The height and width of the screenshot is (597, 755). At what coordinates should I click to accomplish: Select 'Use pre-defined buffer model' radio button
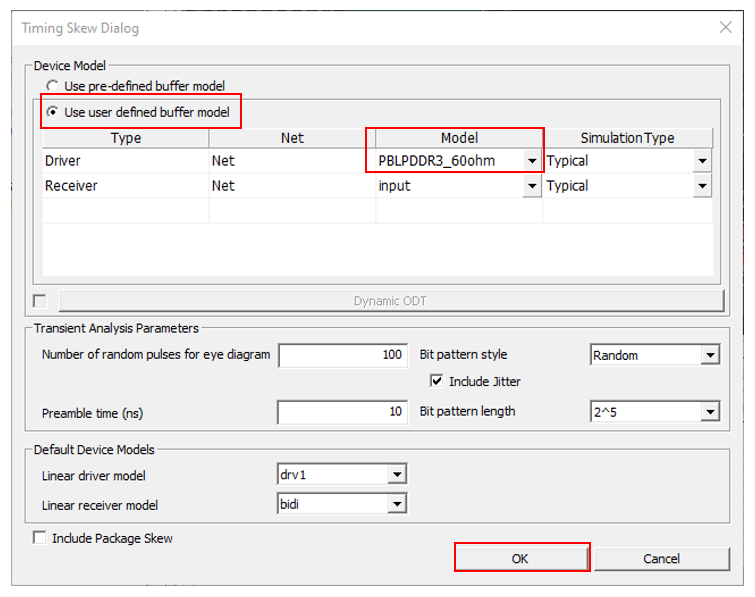click(53, 86)
